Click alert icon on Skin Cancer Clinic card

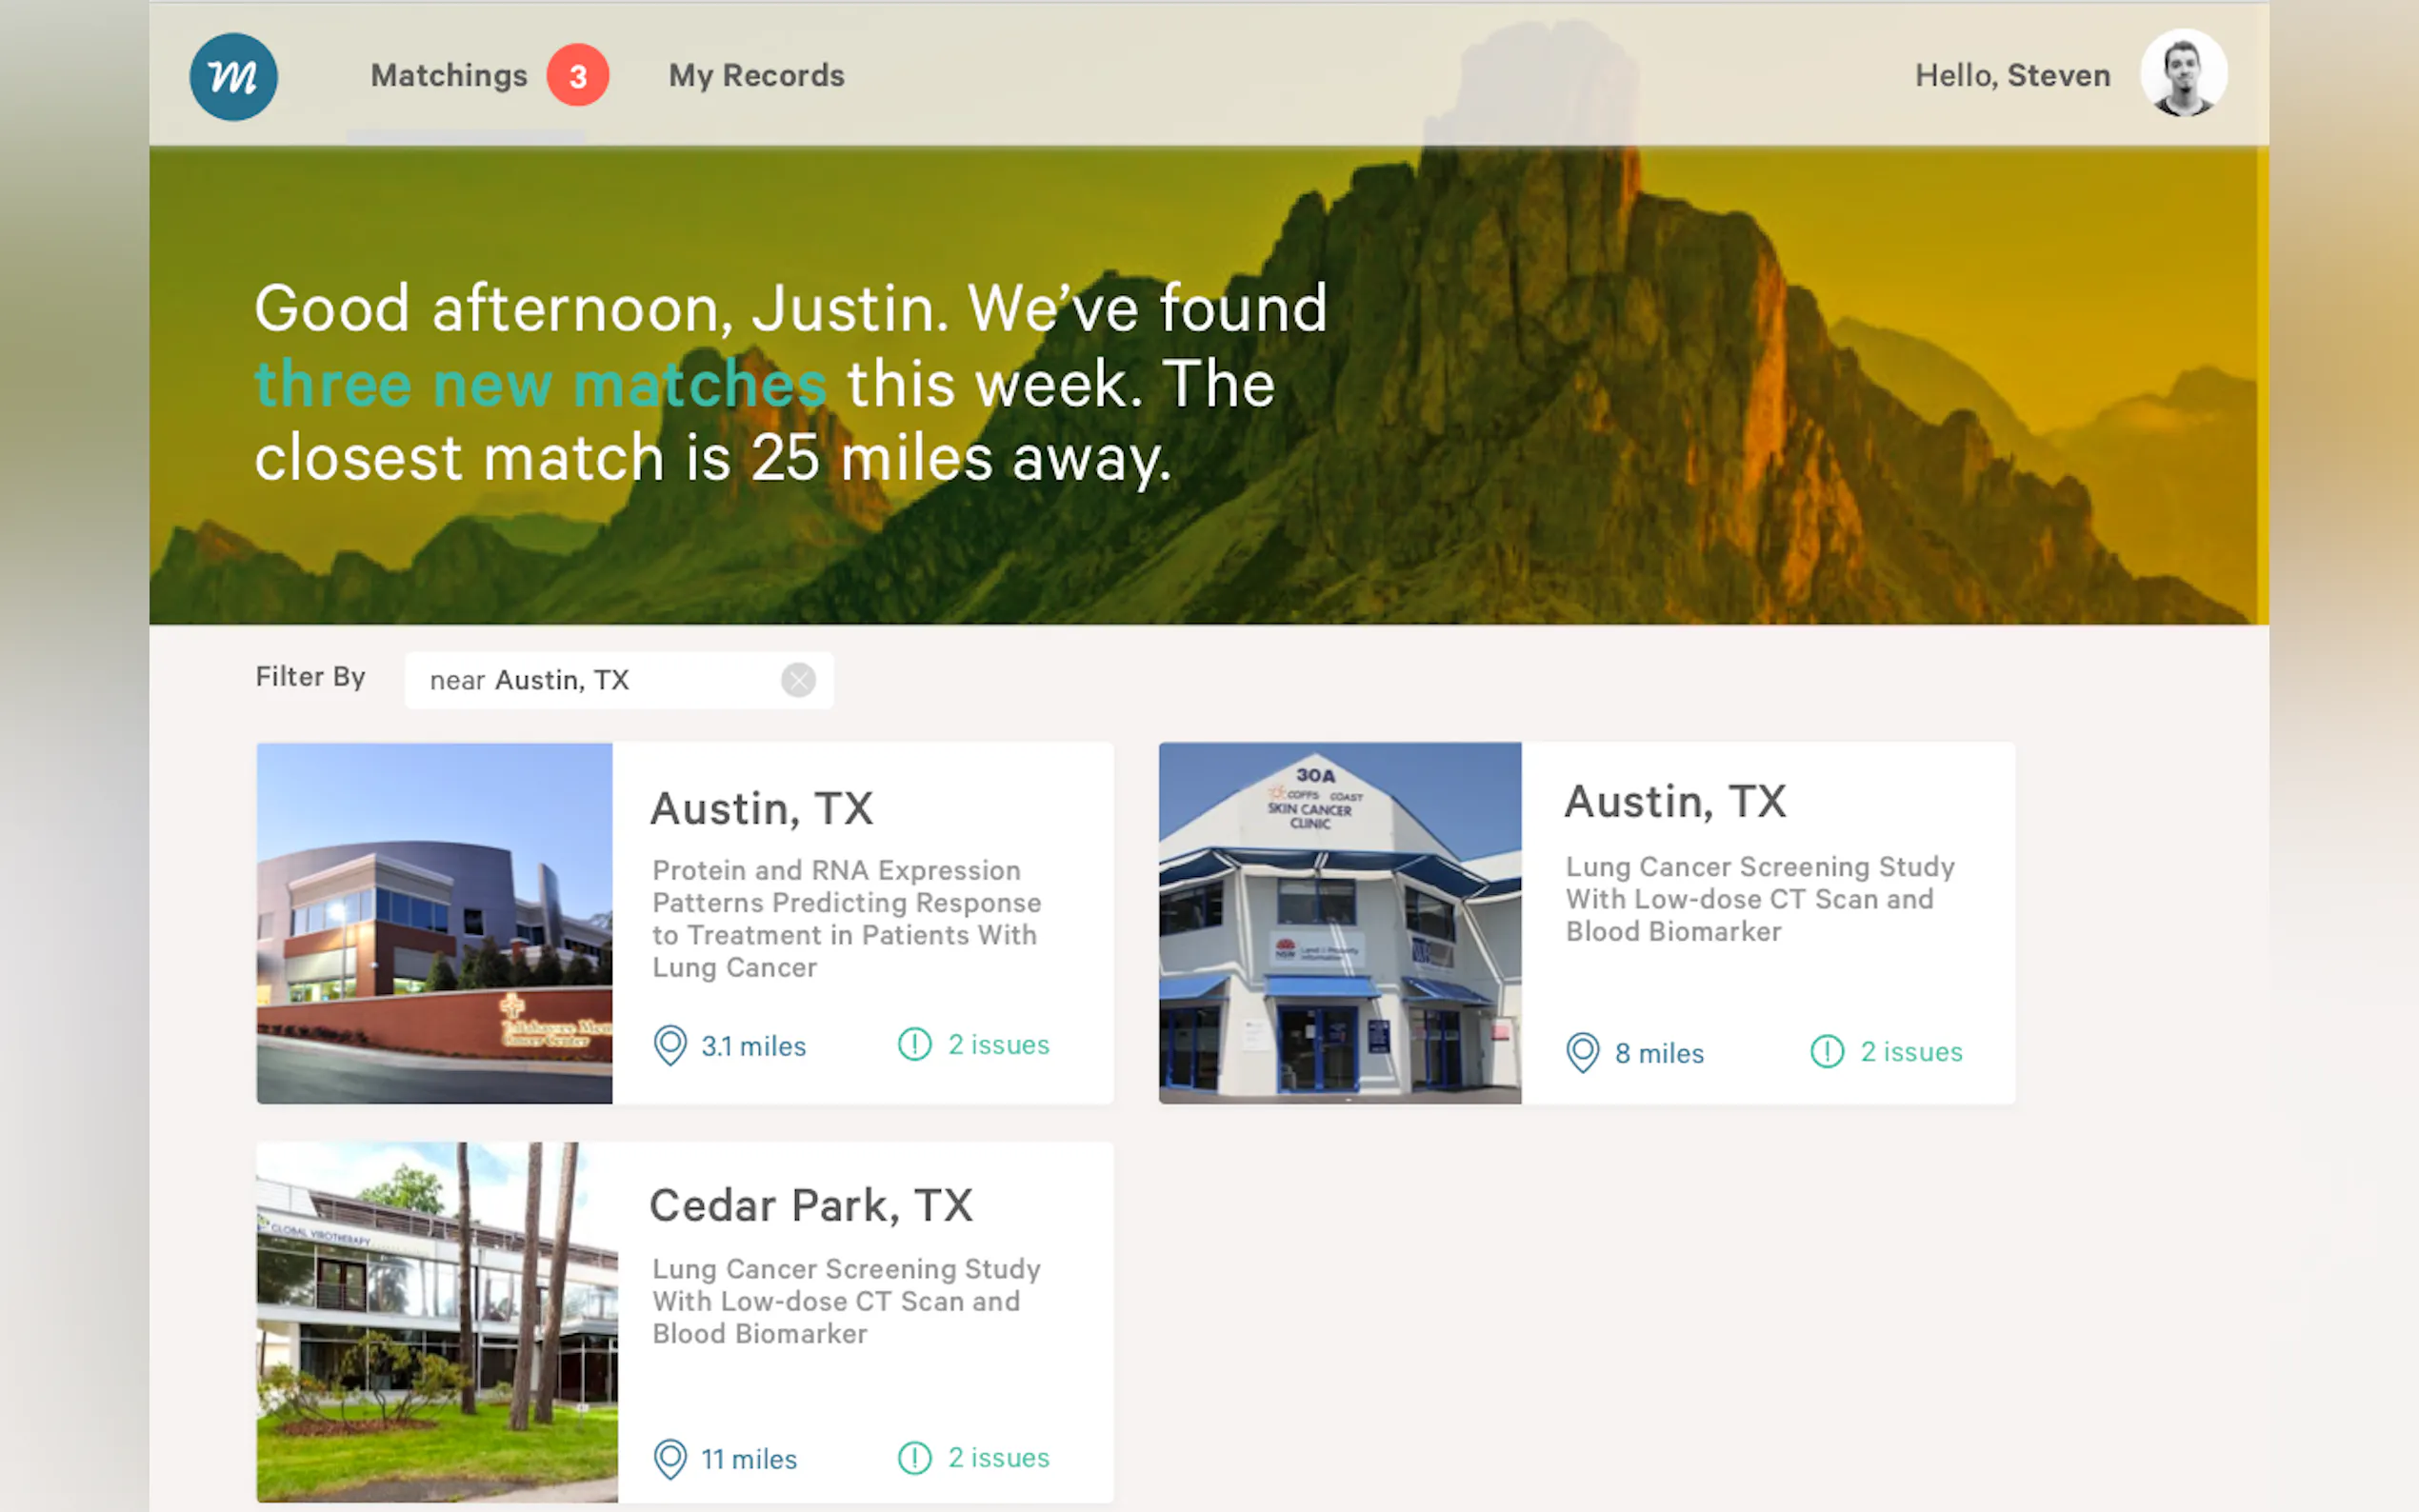point(1827,1052)
